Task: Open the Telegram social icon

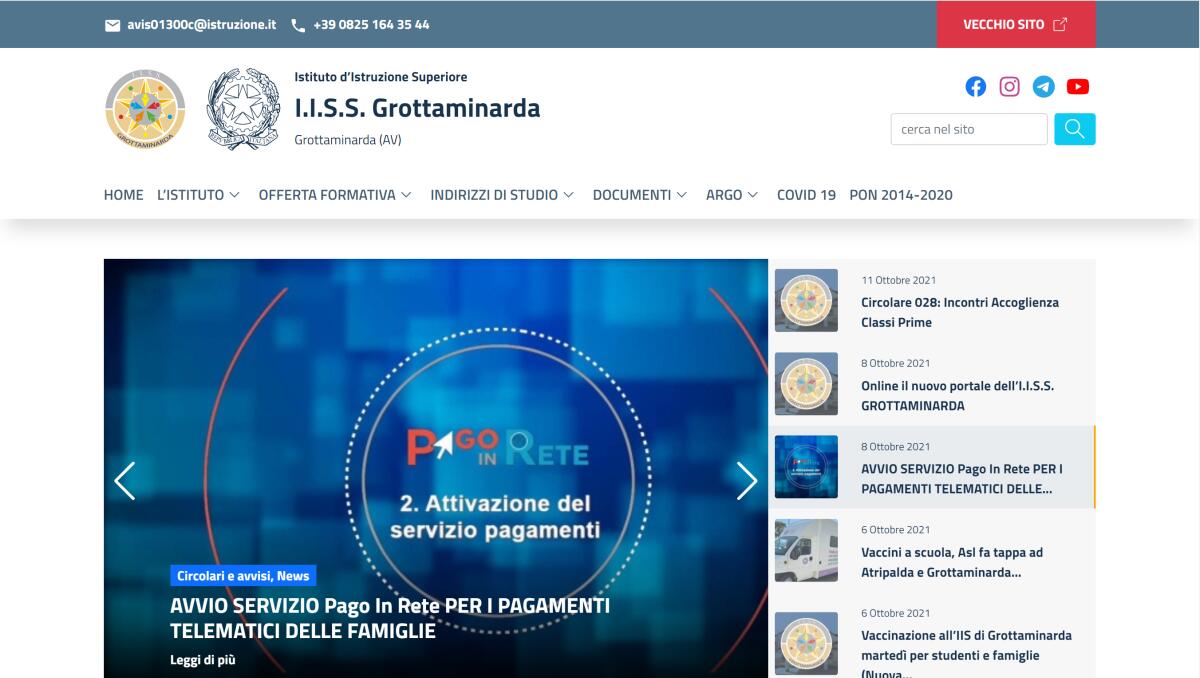Action: 1044,87
